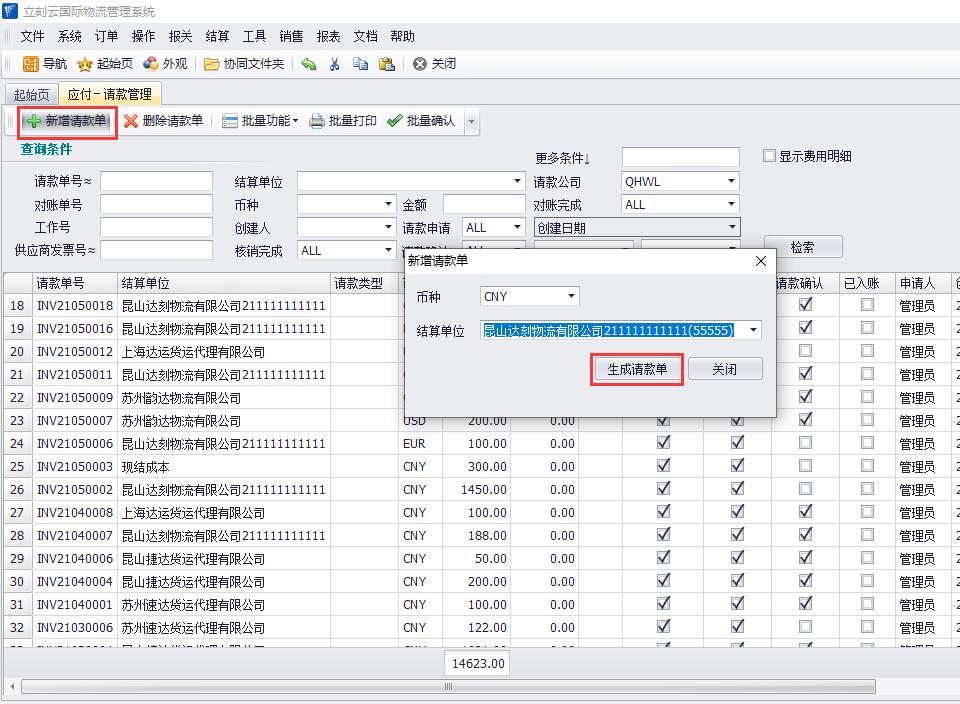Click the 请款单号 input field
Viewport: 960px width, 704px height.
click(x=156, y=182)
